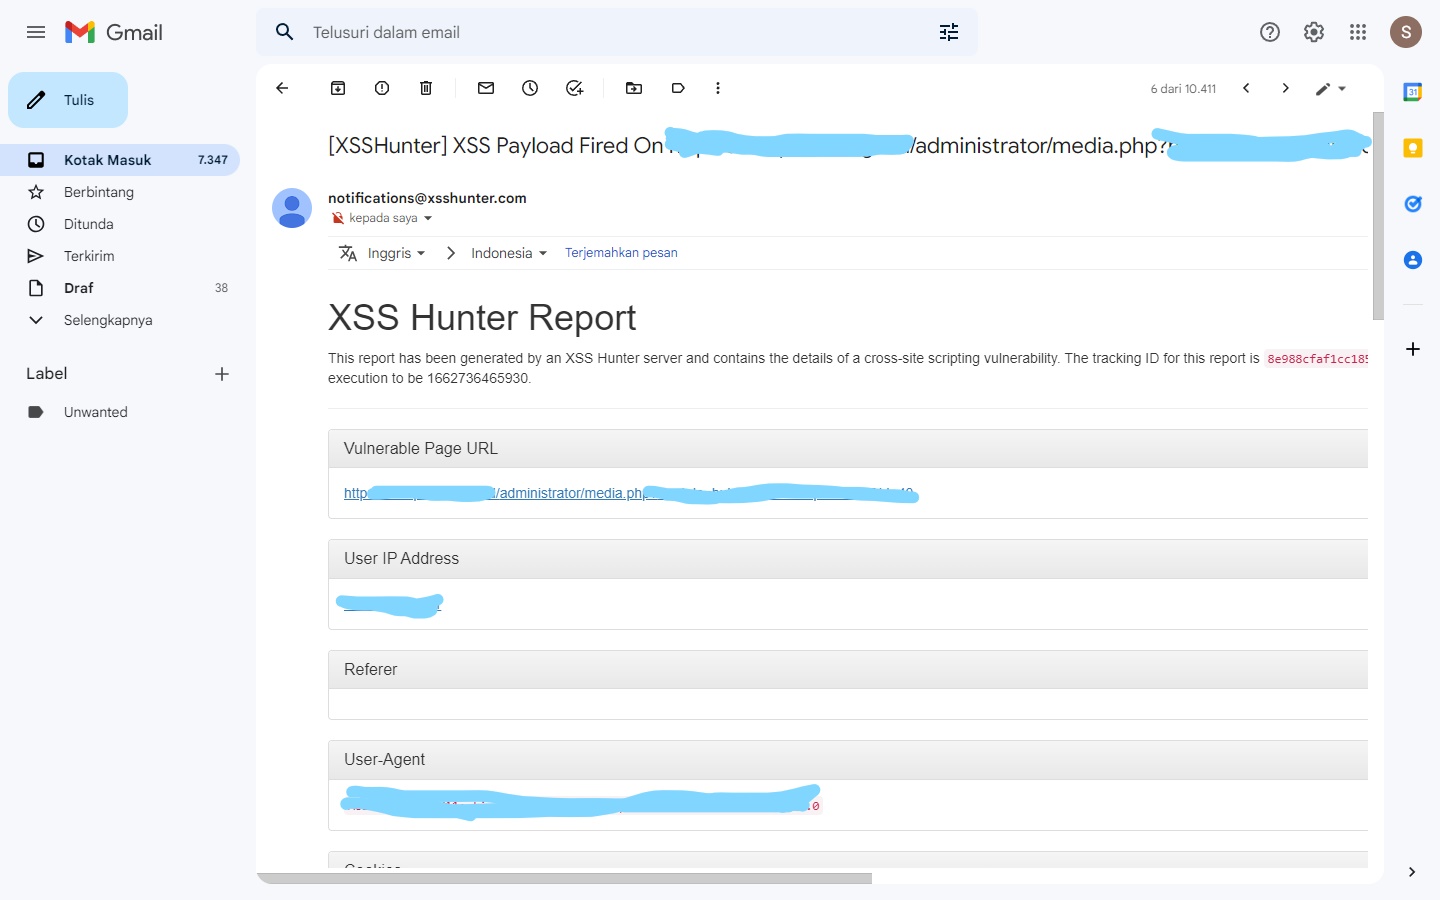
Task: Mark email as unread
Action: (x=486, y=88)
